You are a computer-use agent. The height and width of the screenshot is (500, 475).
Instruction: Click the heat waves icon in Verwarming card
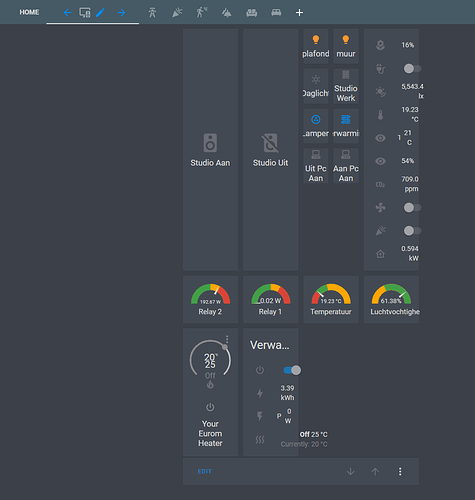pos(260,440)
